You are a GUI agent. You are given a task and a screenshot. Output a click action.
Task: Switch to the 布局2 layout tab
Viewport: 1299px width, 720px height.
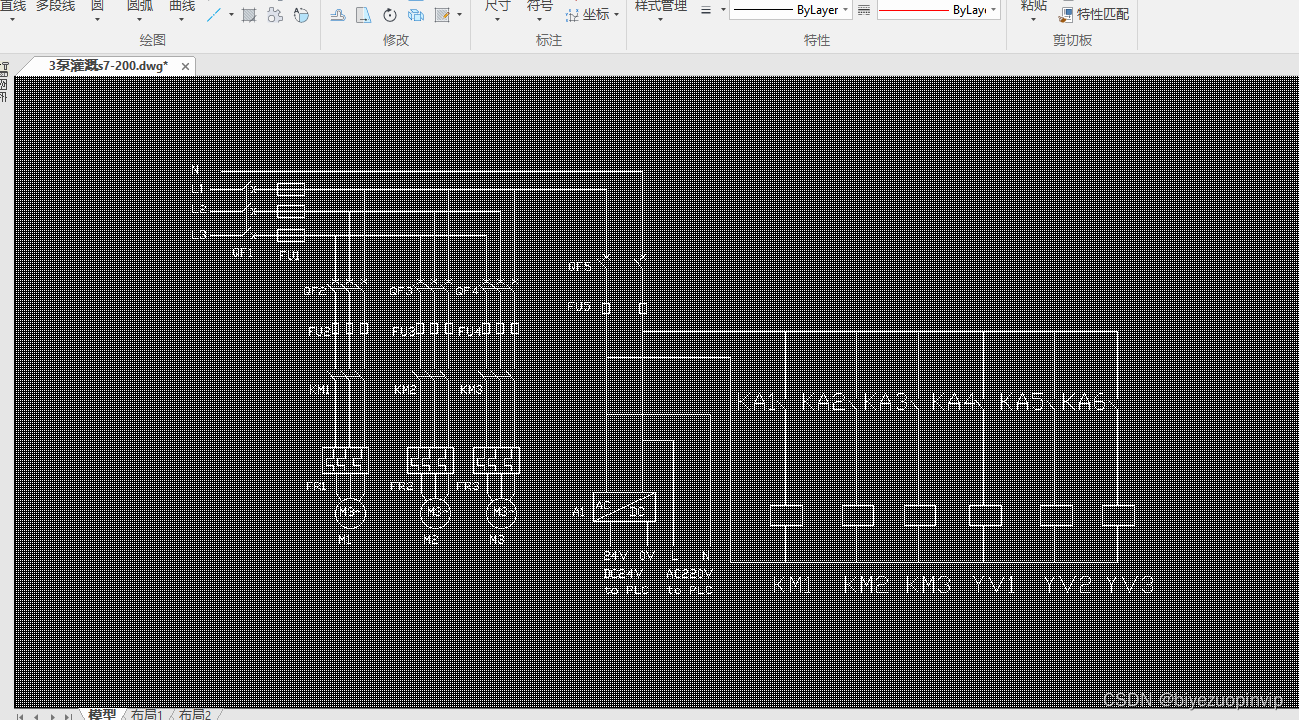(x=194, y=714)
